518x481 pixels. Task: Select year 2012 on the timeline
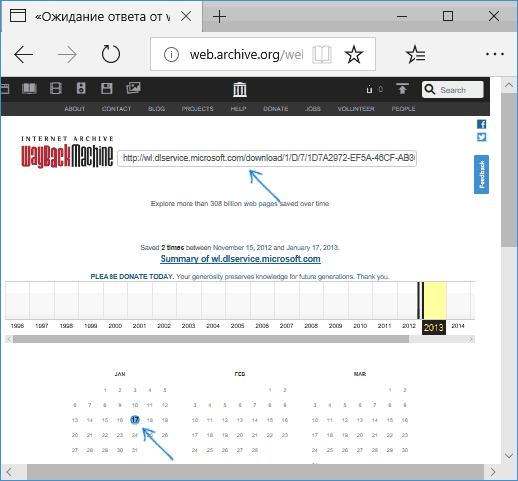(x=409, y=326)
